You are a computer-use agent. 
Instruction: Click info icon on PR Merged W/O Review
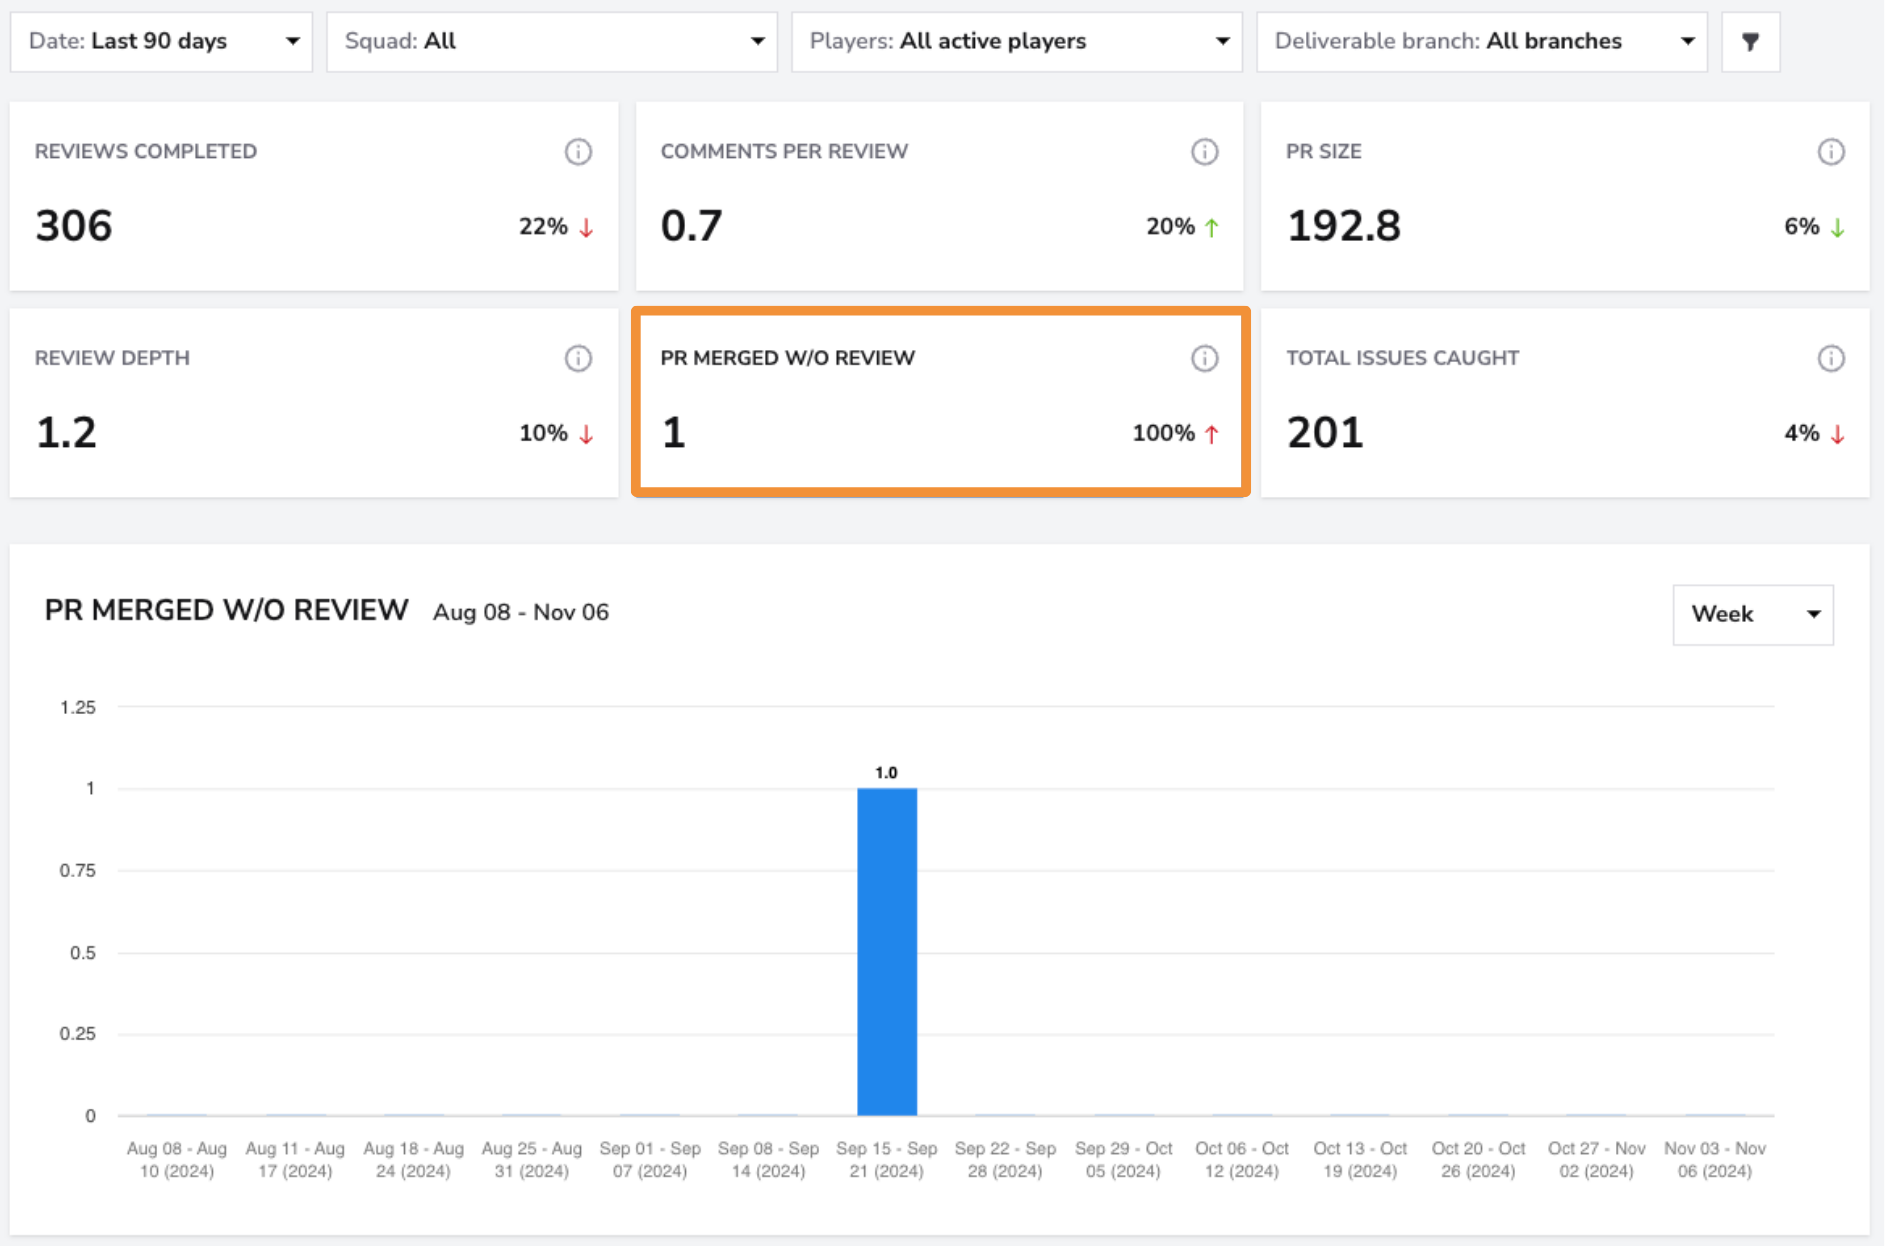[x=1204, y=358]
